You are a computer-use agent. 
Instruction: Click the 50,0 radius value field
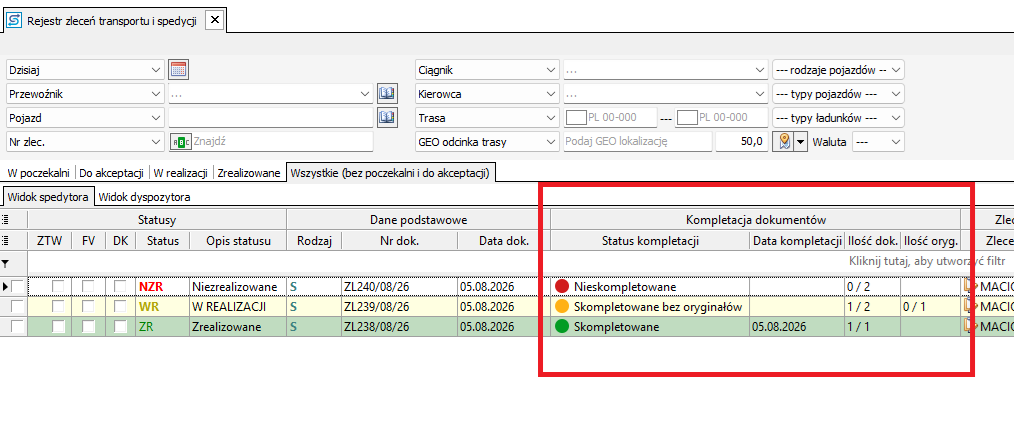pyautogui.click(x=742, y=142)
